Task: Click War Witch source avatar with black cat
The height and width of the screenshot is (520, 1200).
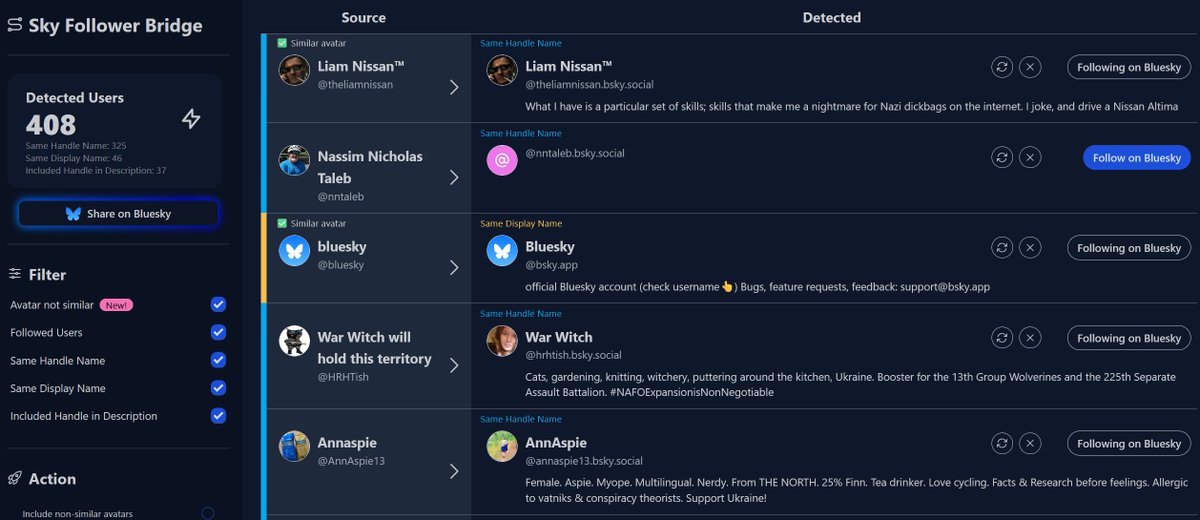Action: (294, 341)
